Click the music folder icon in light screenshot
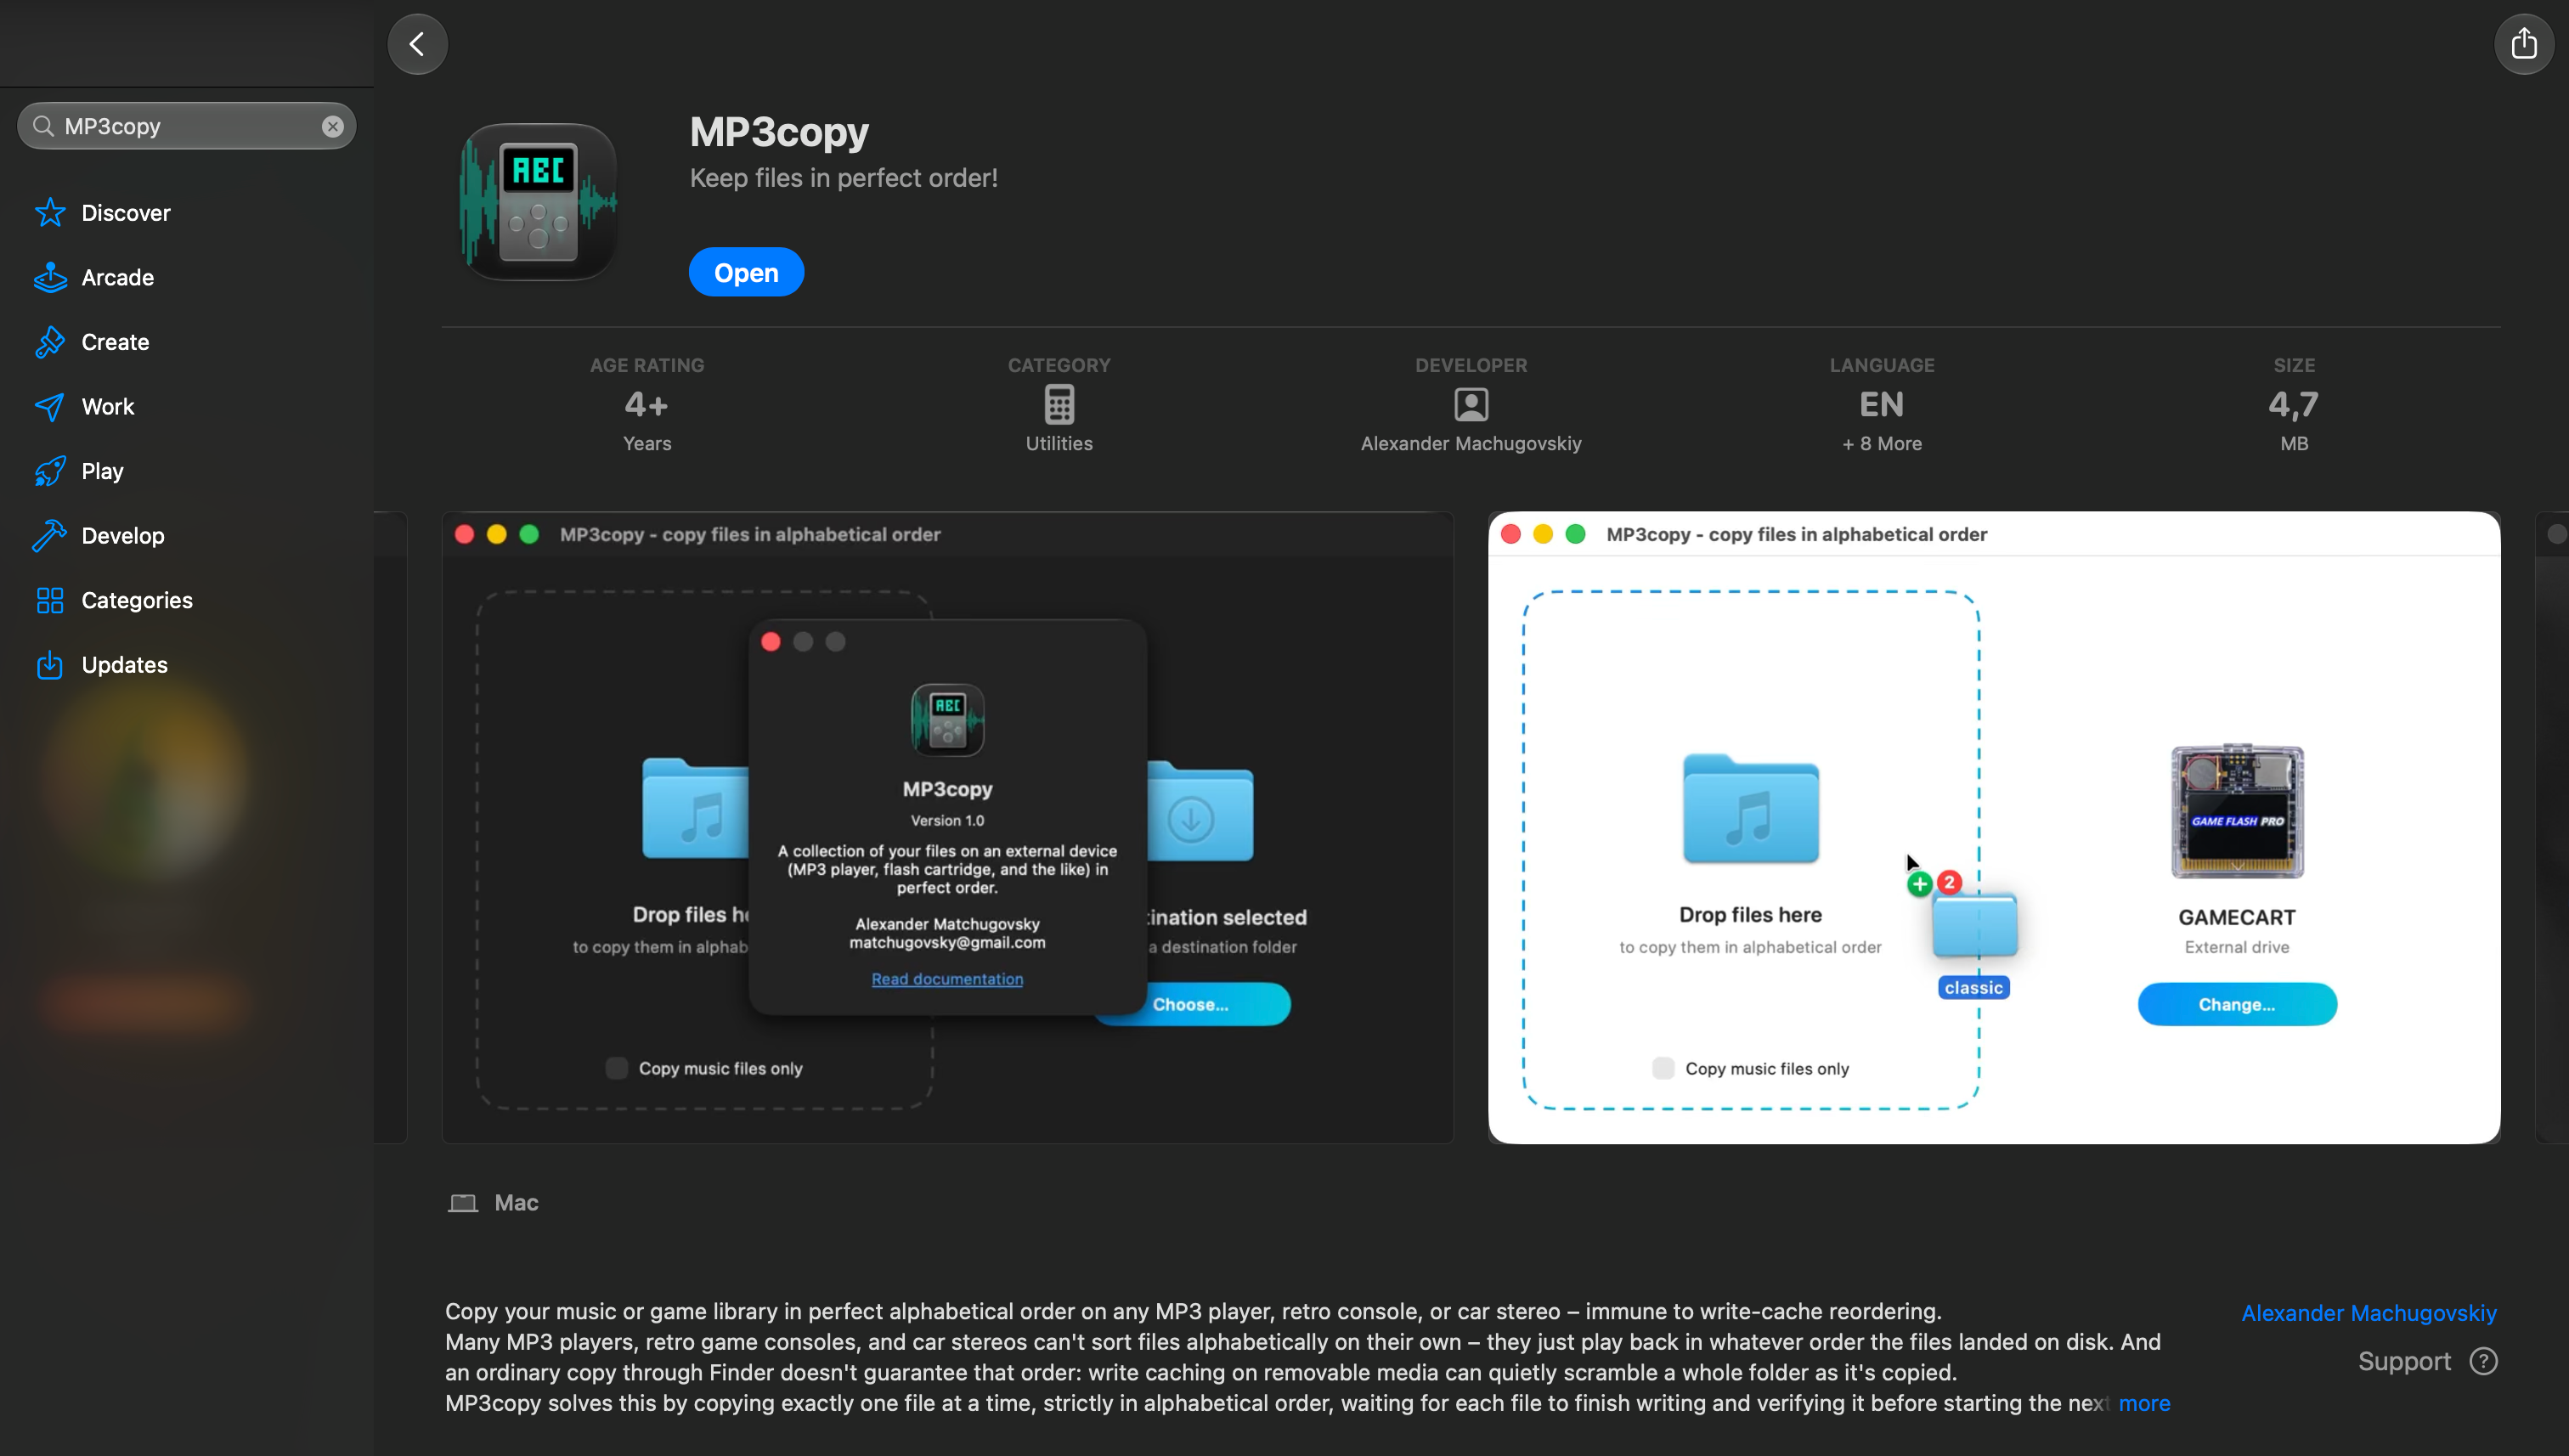 (1750, 808)
